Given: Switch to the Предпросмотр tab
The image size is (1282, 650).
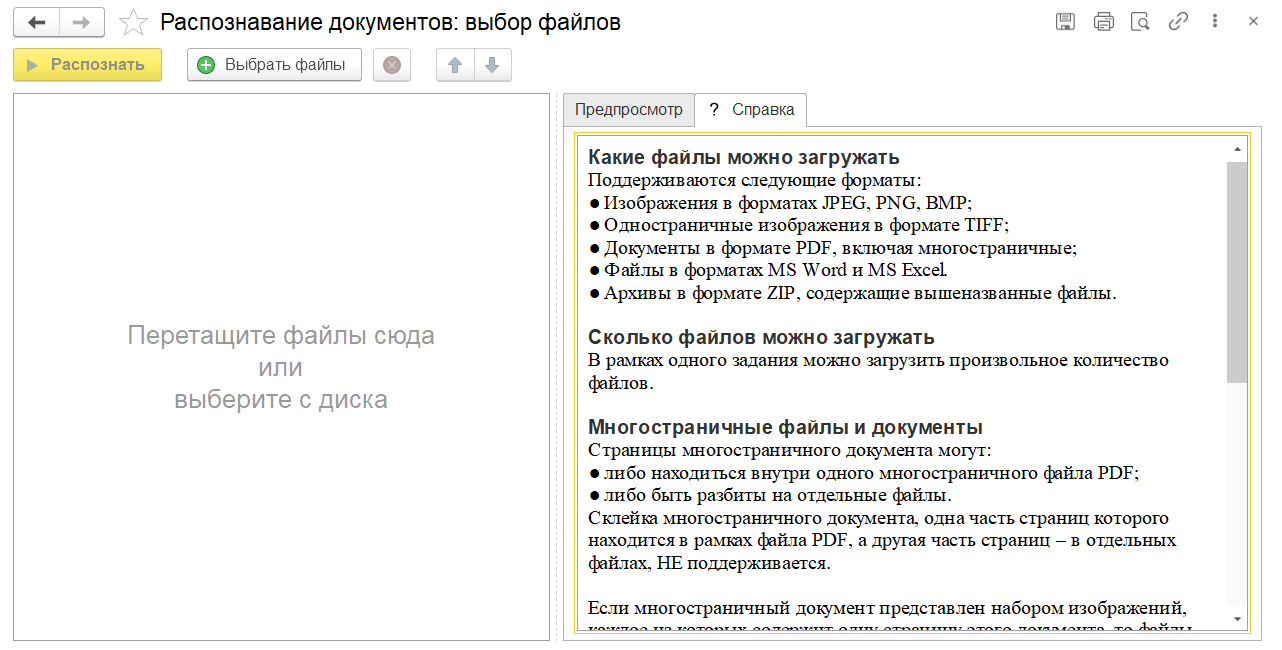Looking at the screenshot, I should coord(628,110).
